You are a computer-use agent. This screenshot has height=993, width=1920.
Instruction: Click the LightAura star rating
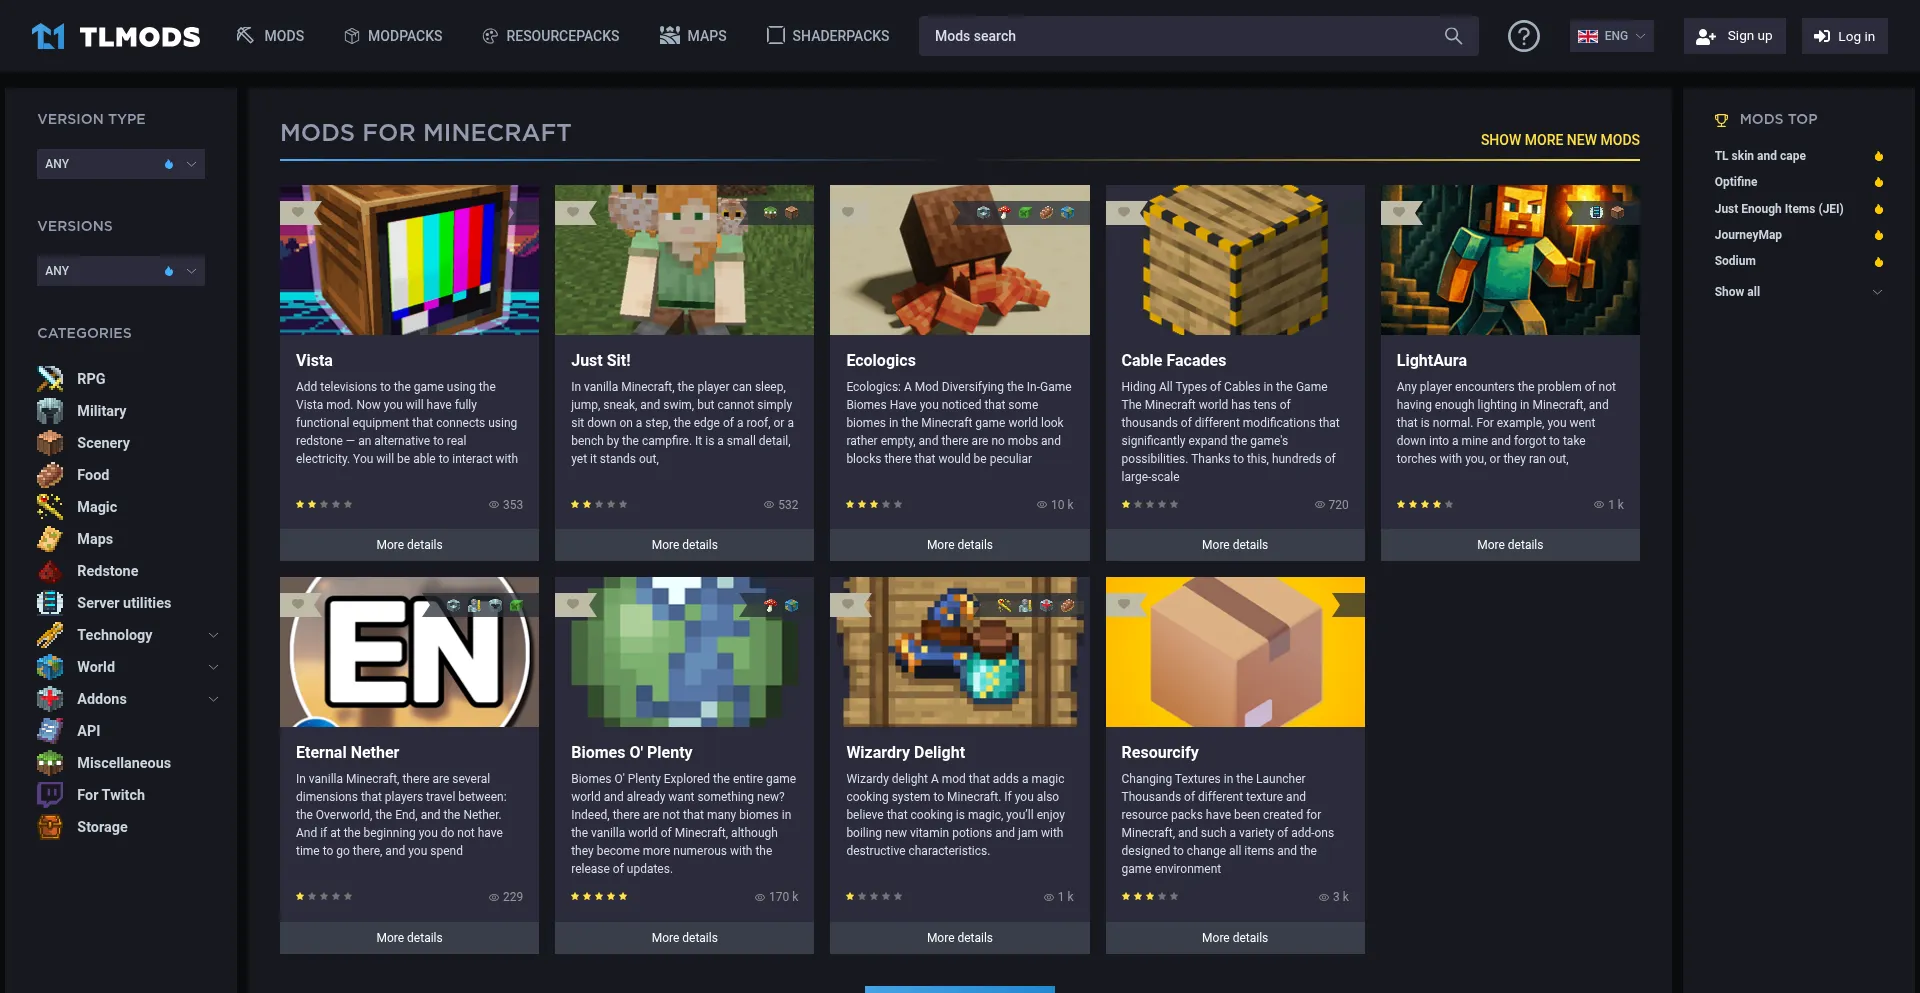[1425, 505]
